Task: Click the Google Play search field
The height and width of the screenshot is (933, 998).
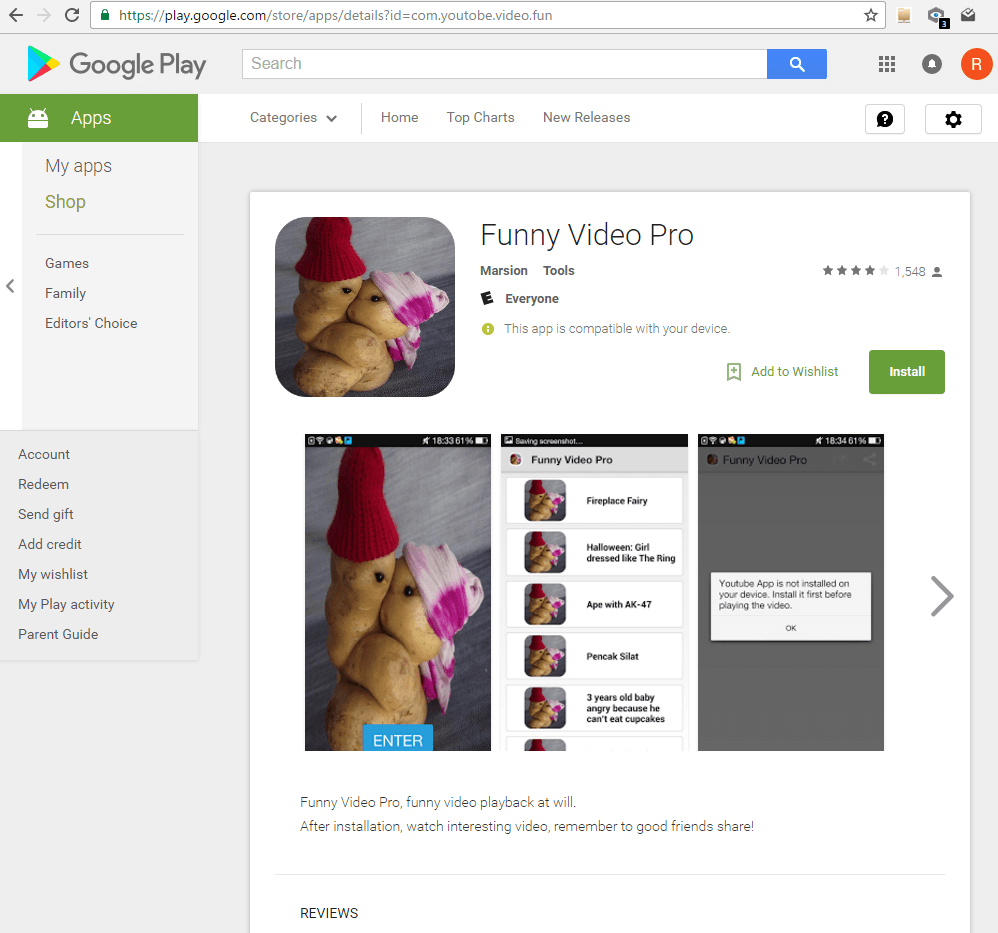Action: (x=504, y=64)
